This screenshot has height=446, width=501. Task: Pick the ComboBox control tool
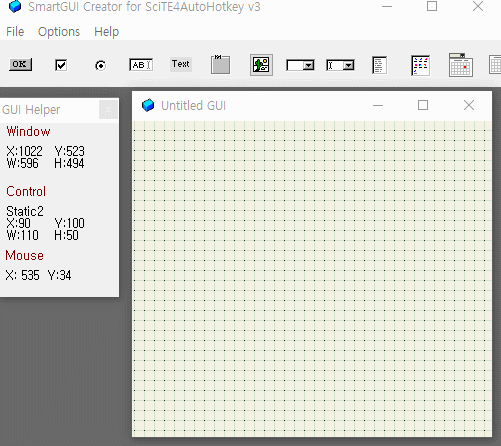340,65
